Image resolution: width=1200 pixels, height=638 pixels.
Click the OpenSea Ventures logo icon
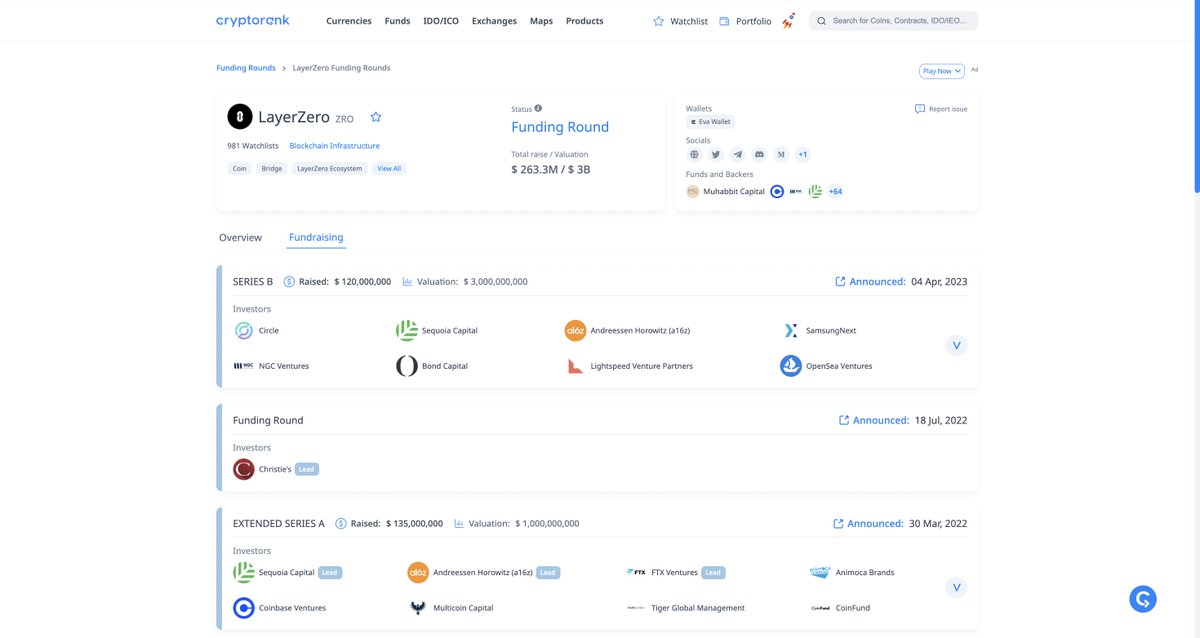point(791,366)
